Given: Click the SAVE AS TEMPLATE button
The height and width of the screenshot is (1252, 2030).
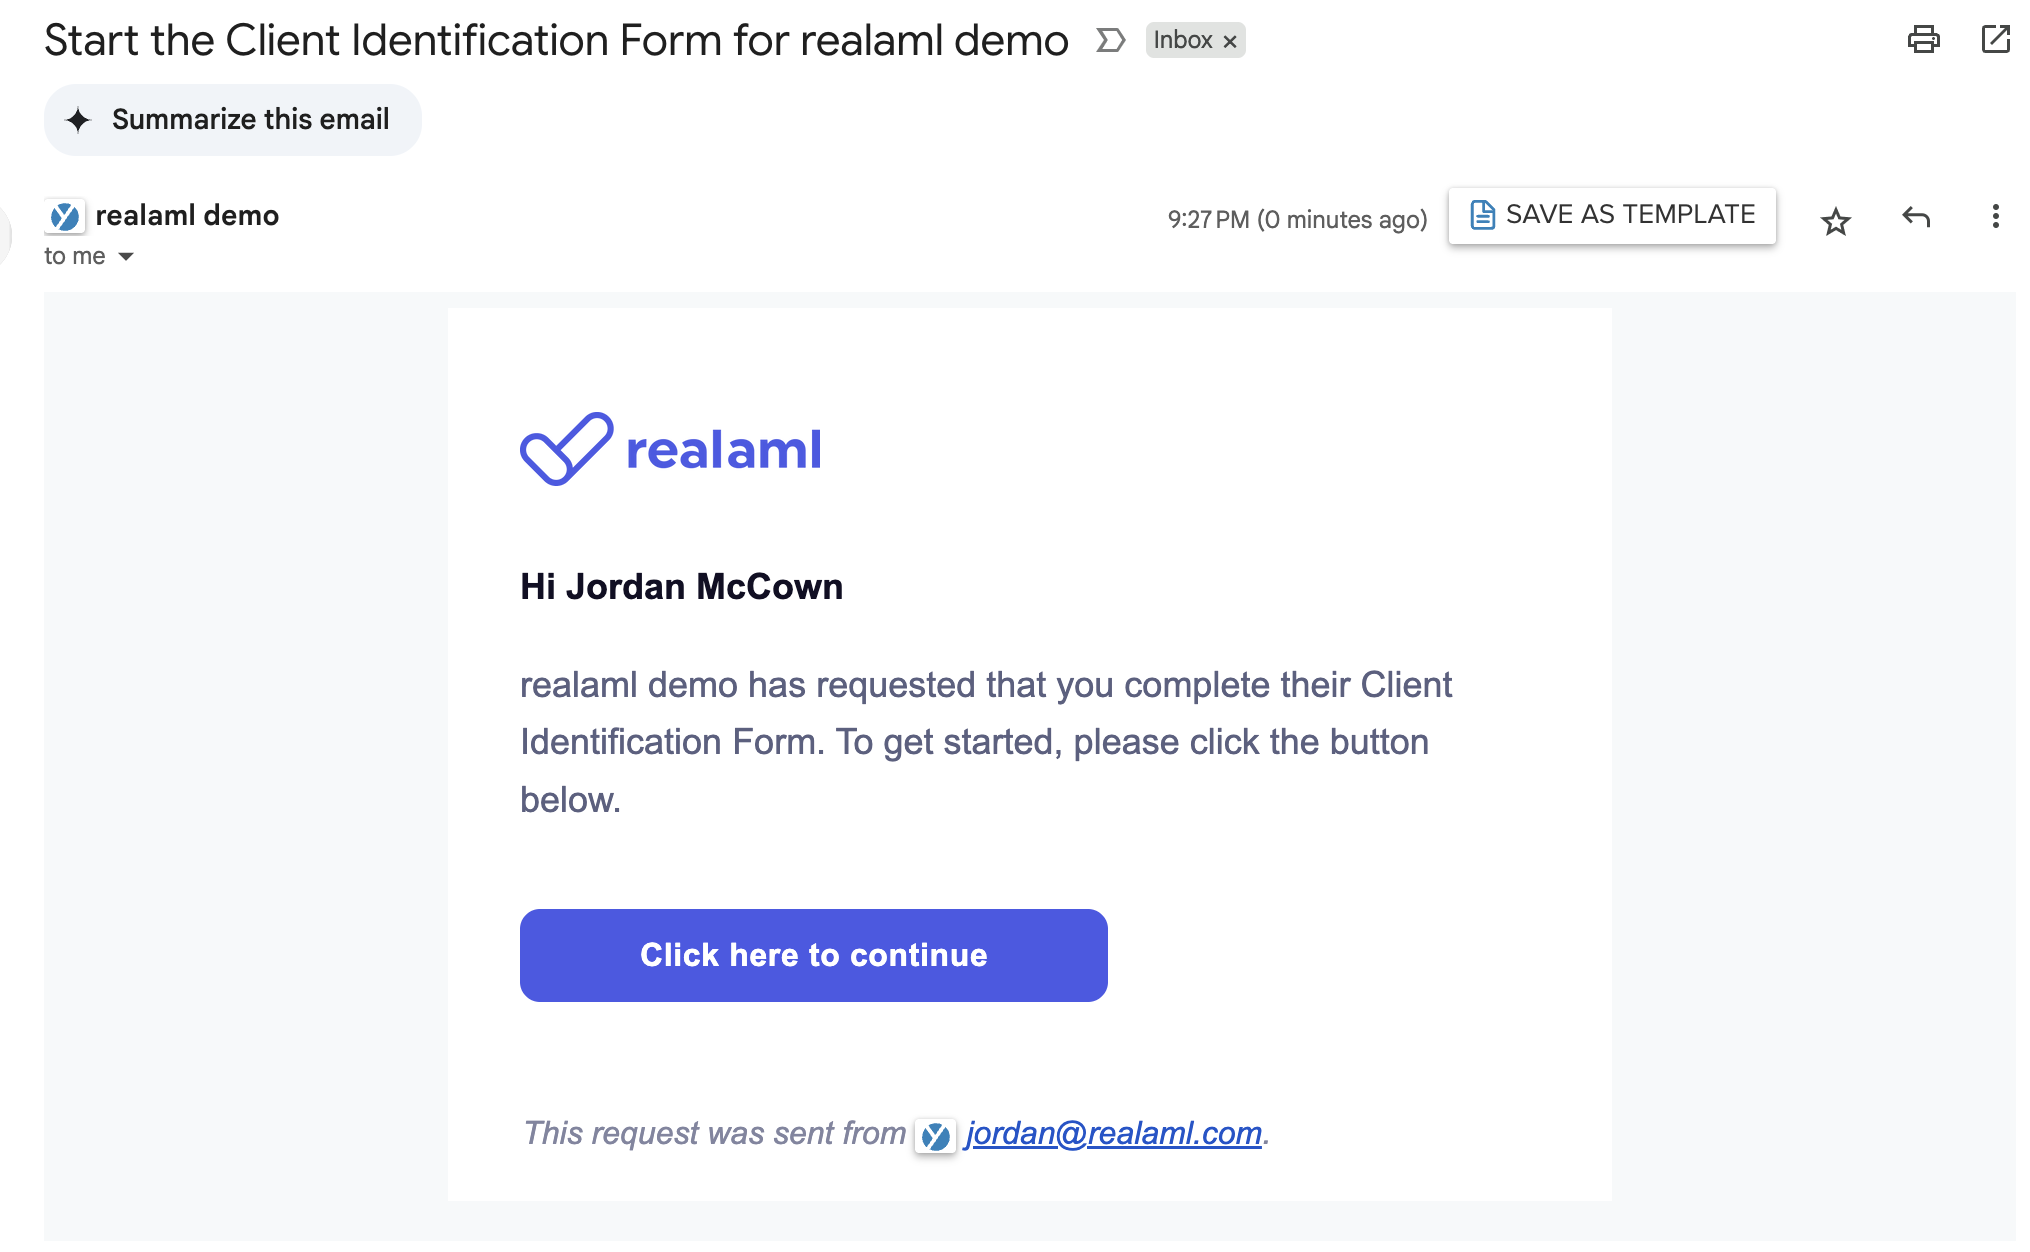Looking at the screenshot, I should pyautogui.click(x=1612, y=215).
